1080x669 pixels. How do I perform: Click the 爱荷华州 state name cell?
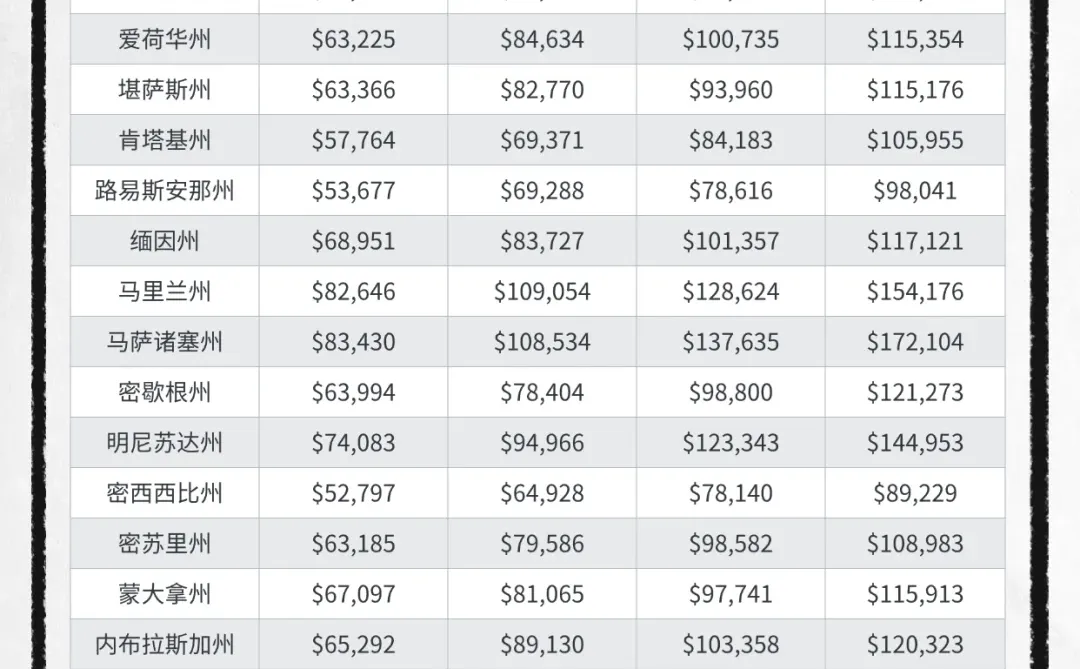165,39
